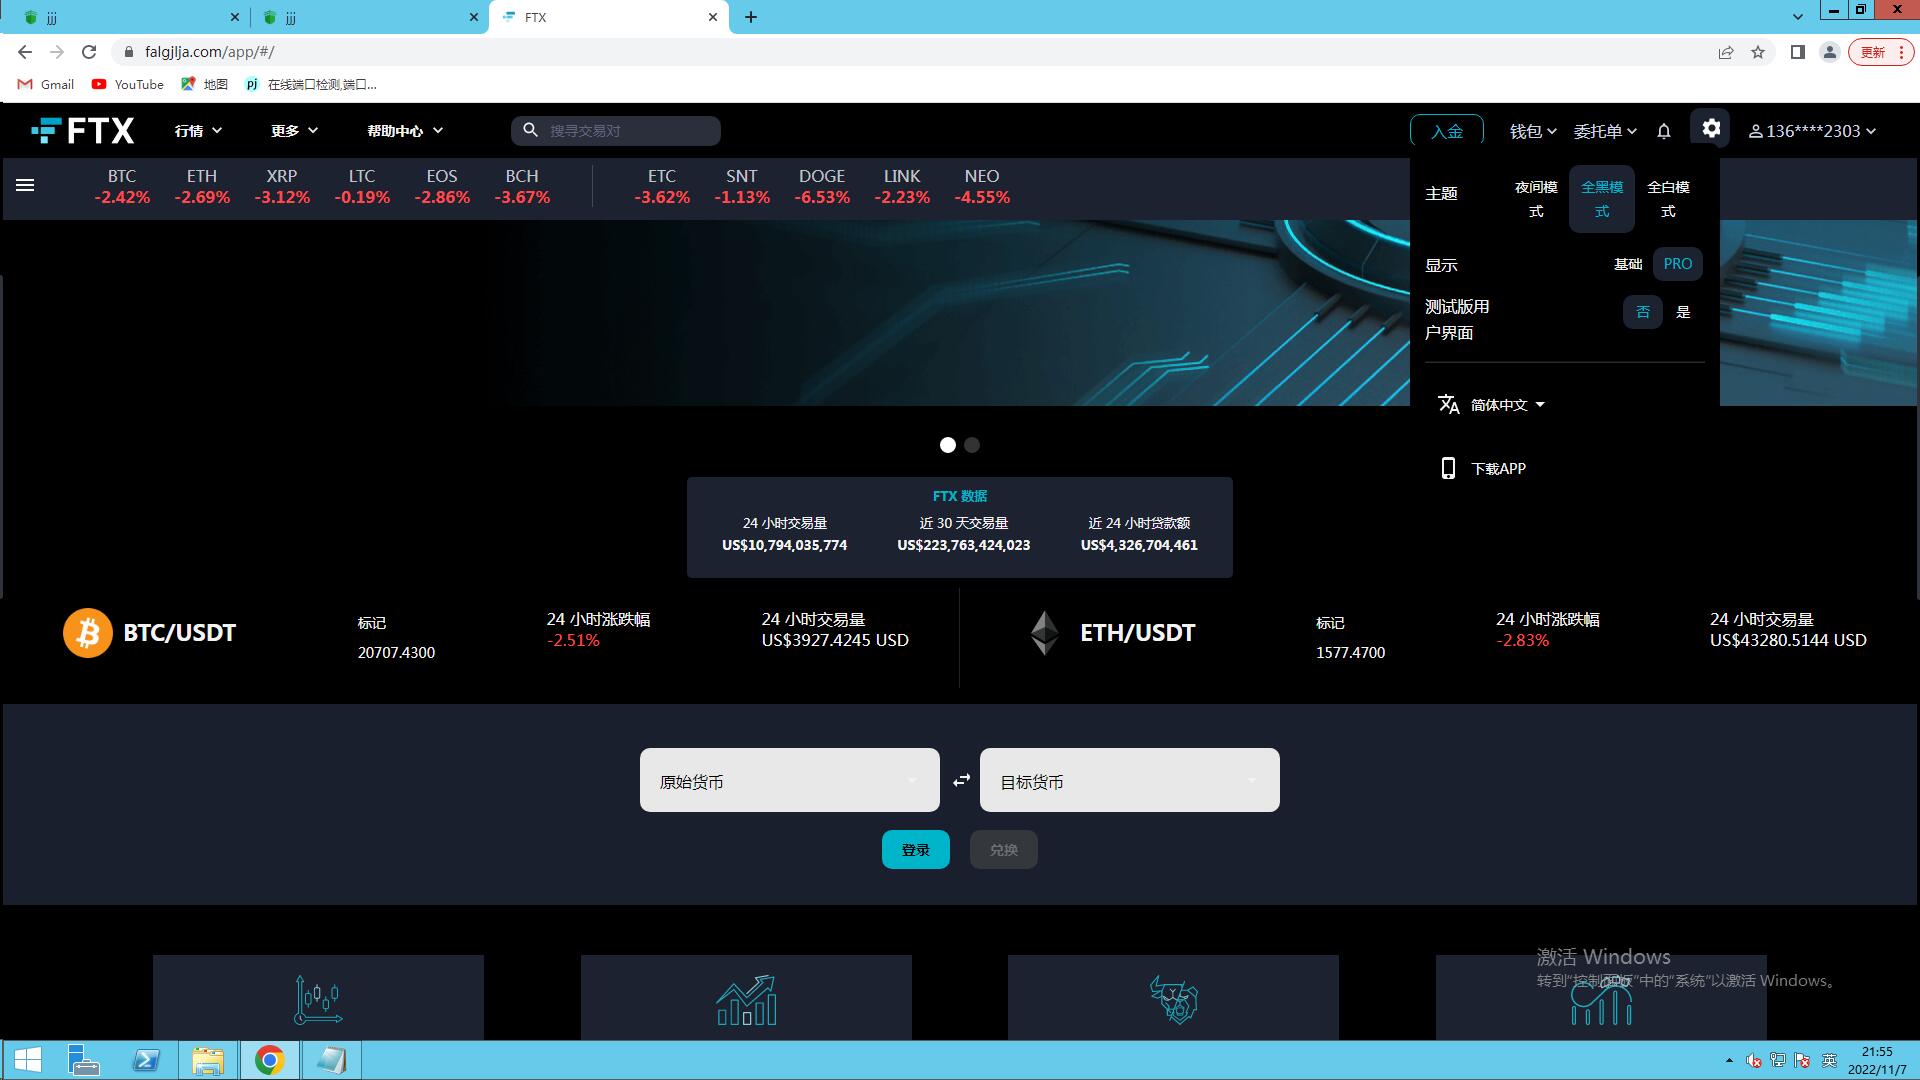Click the rising bar chart feature icon
1920x1080 pixels.
coord(746,1000)
